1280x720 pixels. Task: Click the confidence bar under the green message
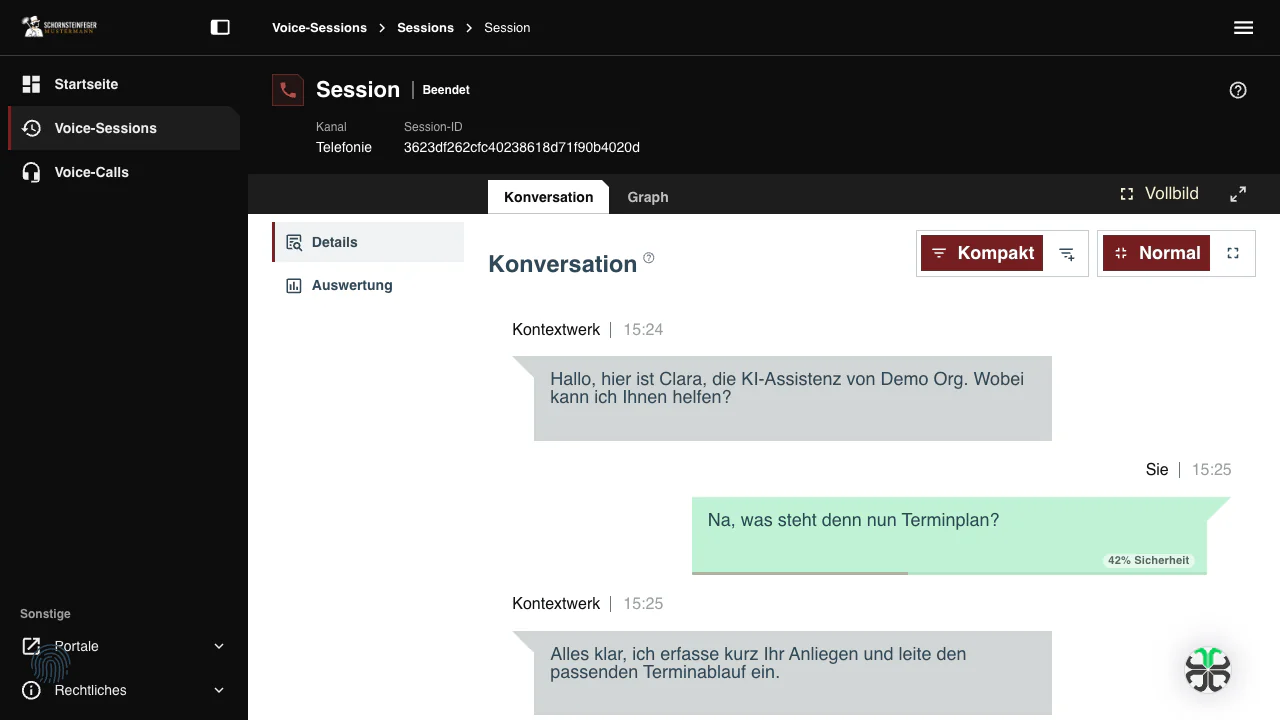pyautogui.click(x=949, y=573)
